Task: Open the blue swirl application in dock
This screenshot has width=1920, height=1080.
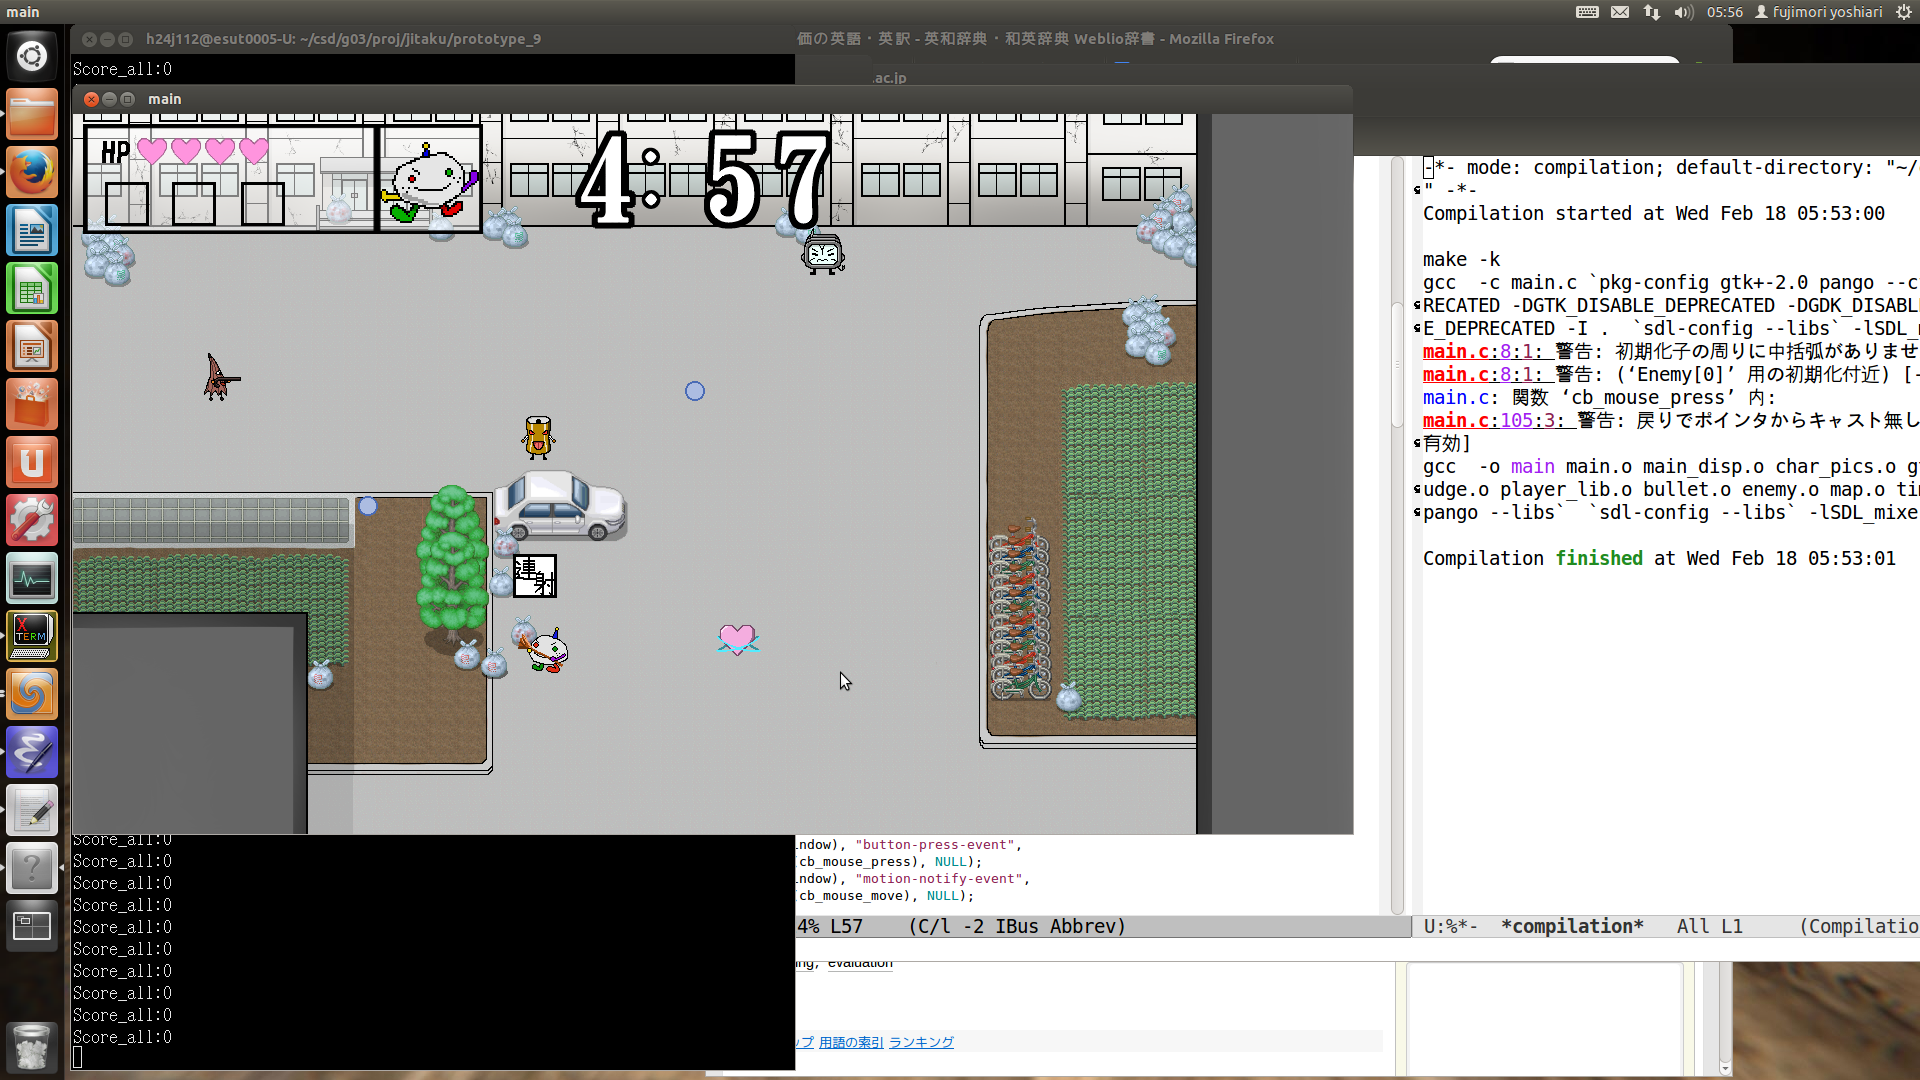Action: coord(32,694)
